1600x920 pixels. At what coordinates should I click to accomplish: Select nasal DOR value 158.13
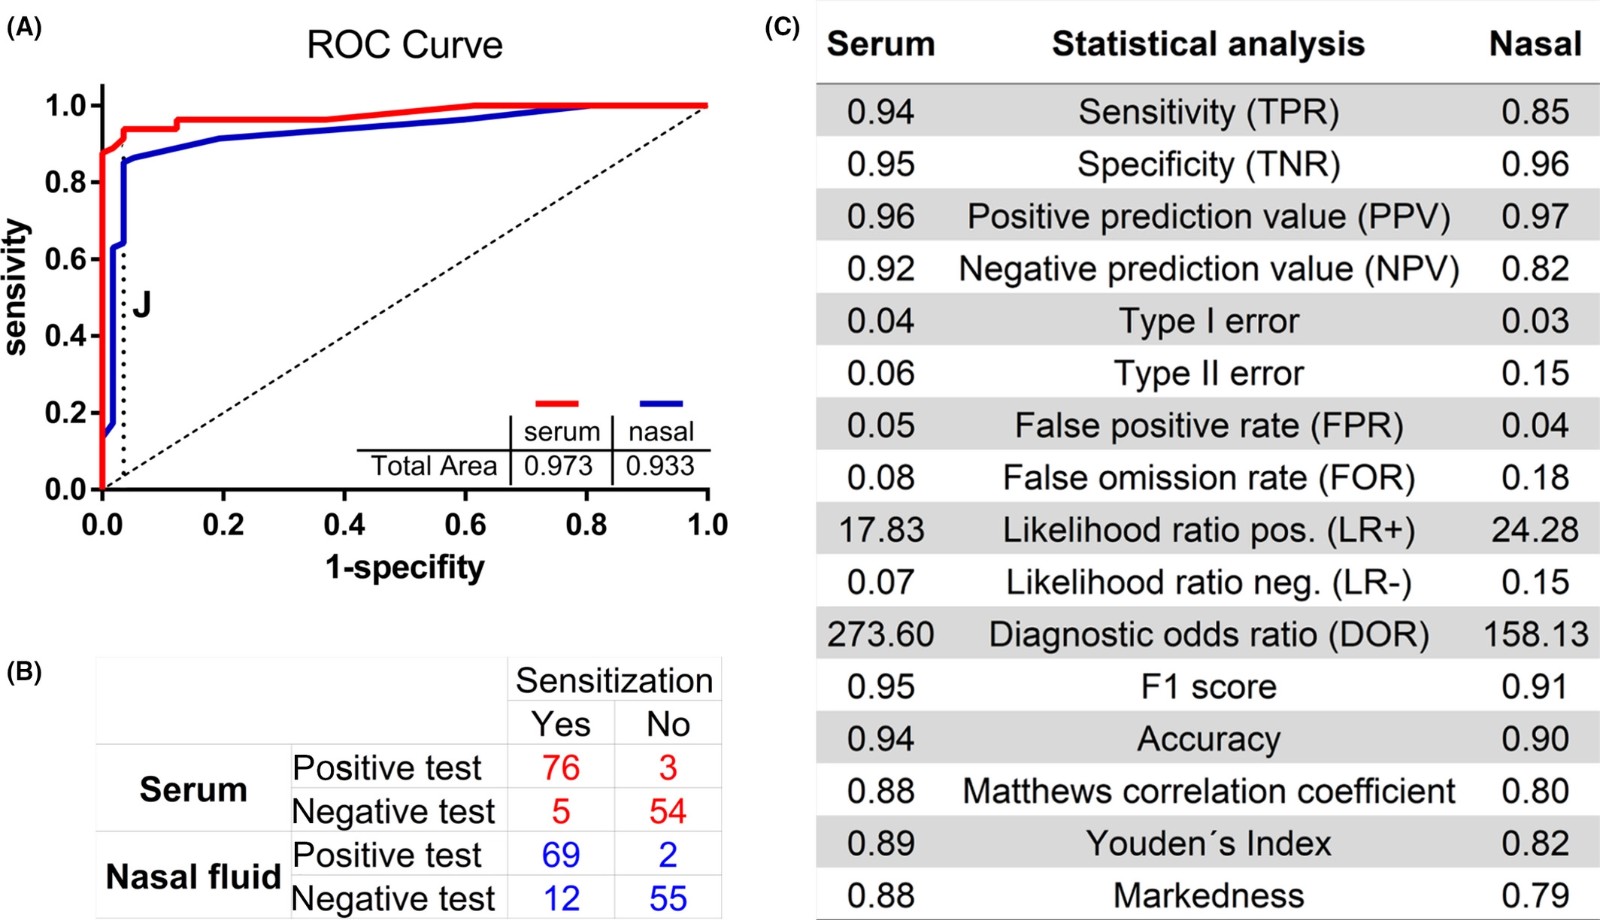[1535, 635]
